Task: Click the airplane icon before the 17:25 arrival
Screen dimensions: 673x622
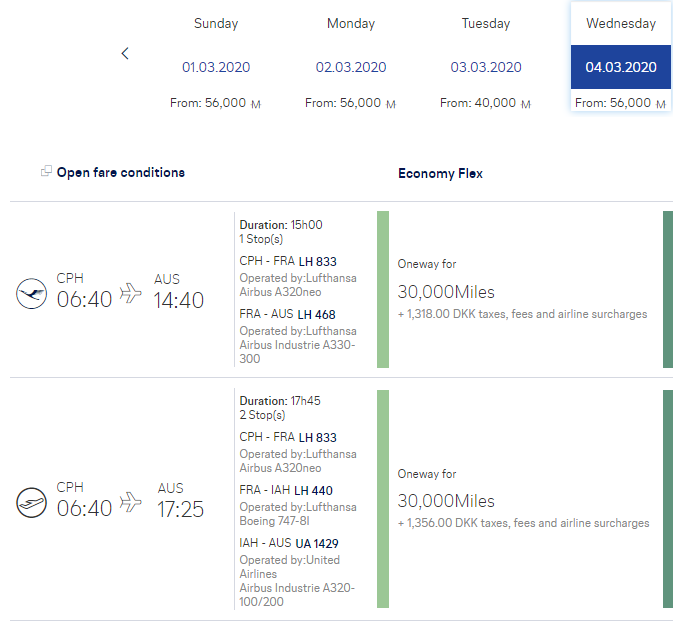Action: coord(131,502)
